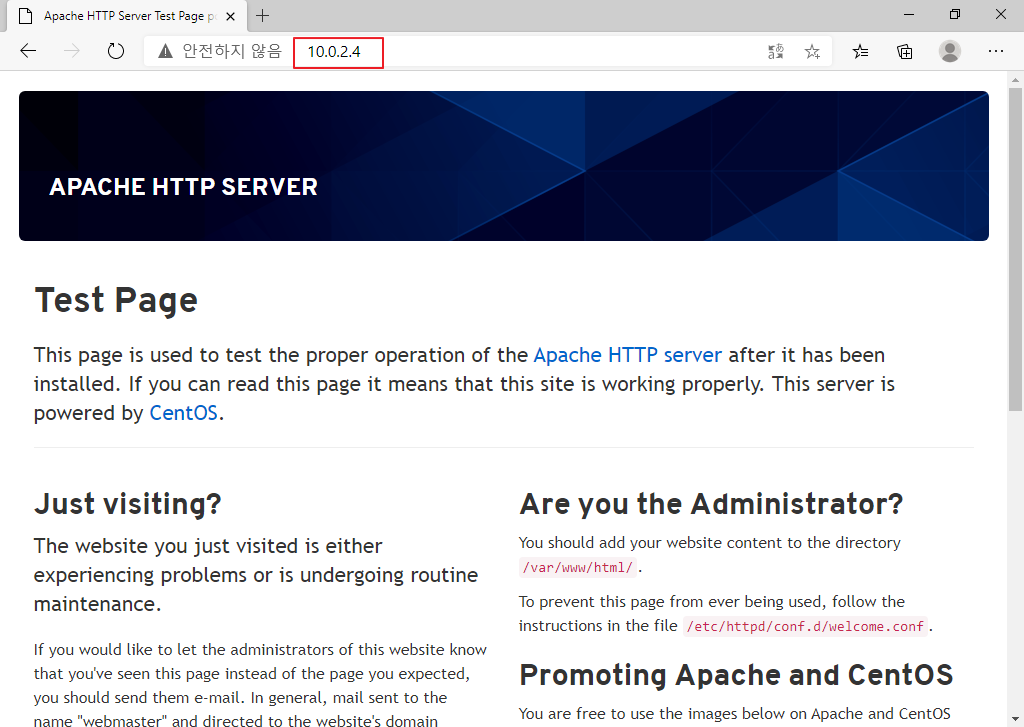Open the Settings and more menu
The height and width of the screenshot is (727, 1024).
[x=995, y=51]
